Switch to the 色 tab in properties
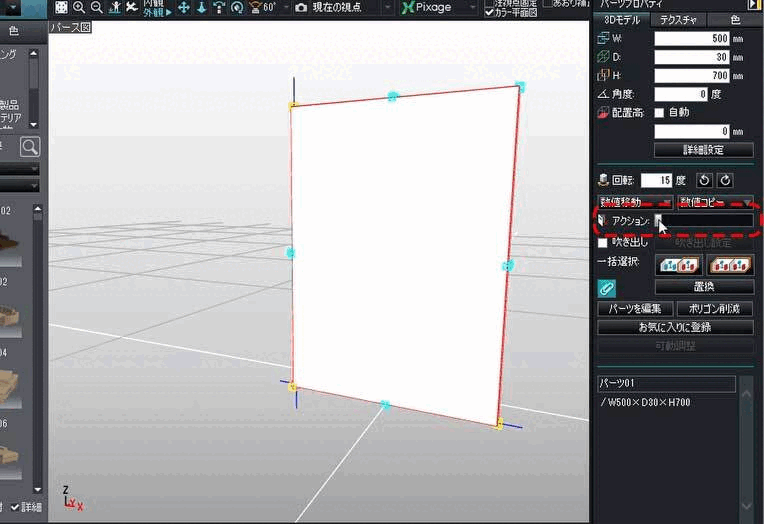Viewport: 764px width, 524px height. point(735,20)
